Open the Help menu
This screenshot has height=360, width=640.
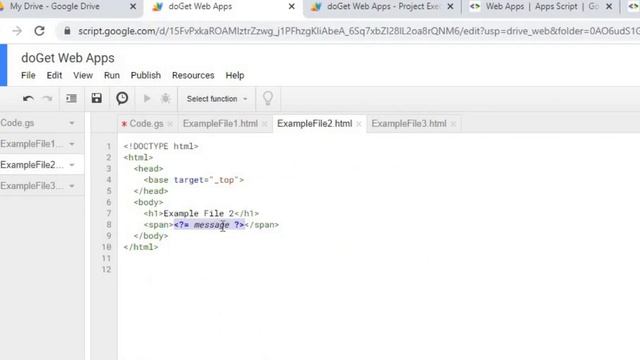[x=235, y=76]
